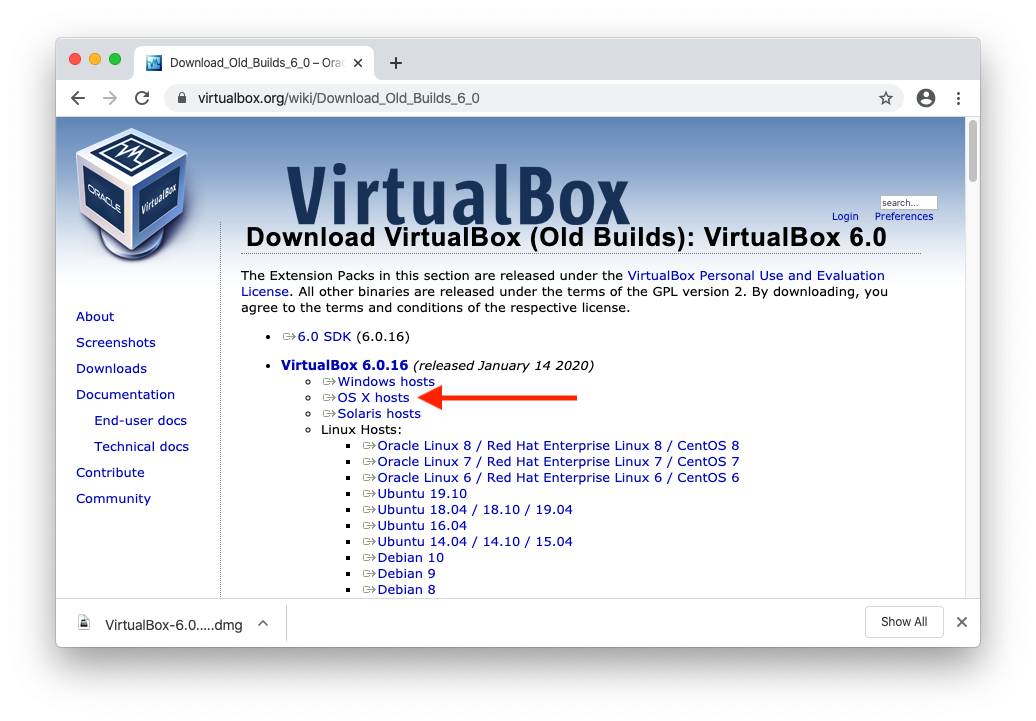Download the Debian 9 package
1036x721 pixels.
406,574
